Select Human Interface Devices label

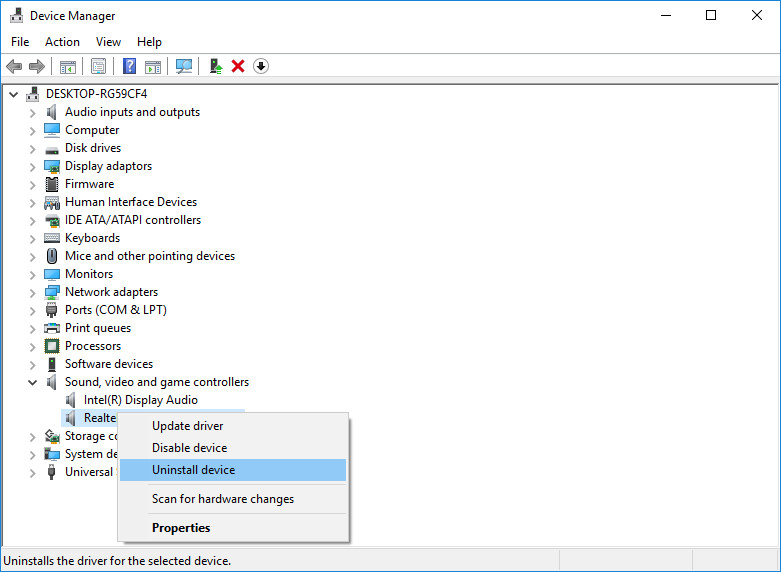point(131,202)
